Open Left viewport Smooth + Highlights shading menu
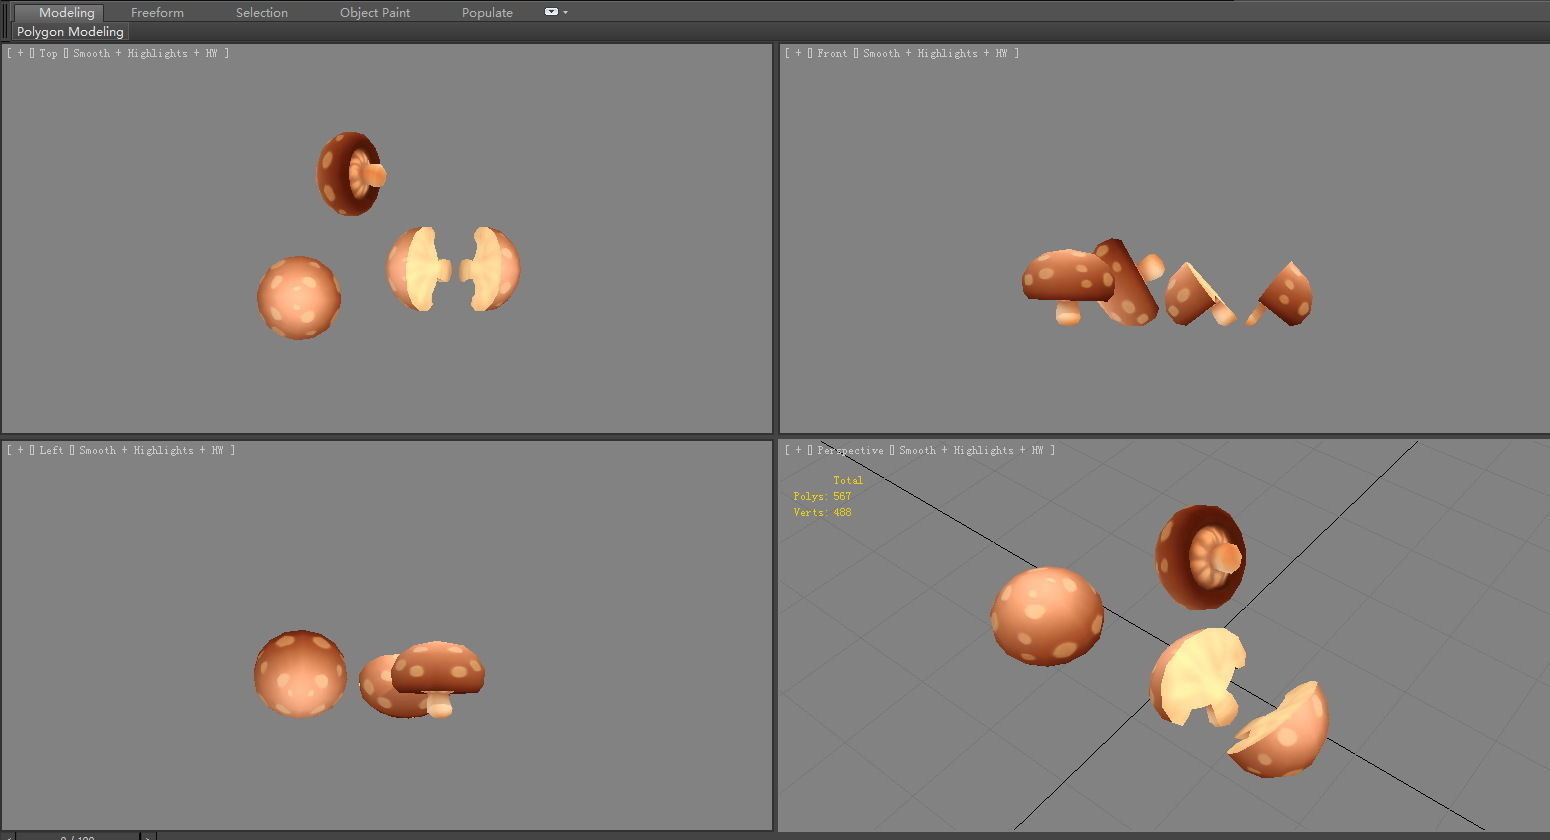This screenshot has height=840, width=1550. point(151,450)
